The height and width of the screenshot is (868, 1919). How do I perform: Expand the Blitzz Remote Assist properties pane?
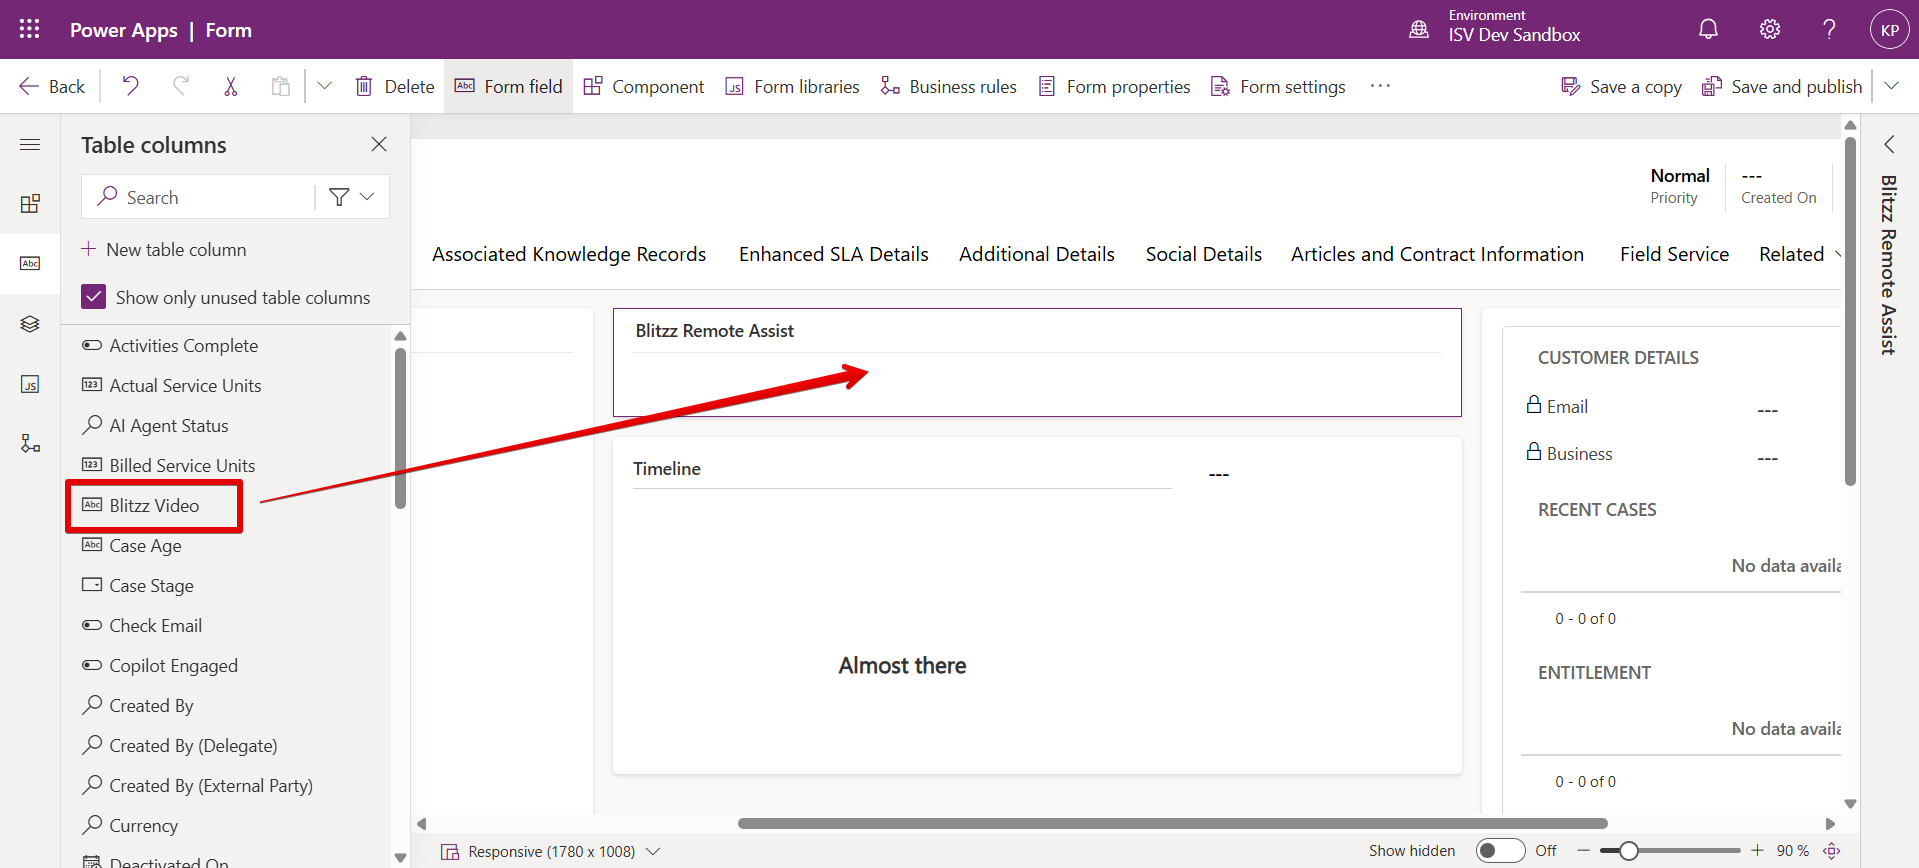pyautogui.click(x=1889, y=144)
